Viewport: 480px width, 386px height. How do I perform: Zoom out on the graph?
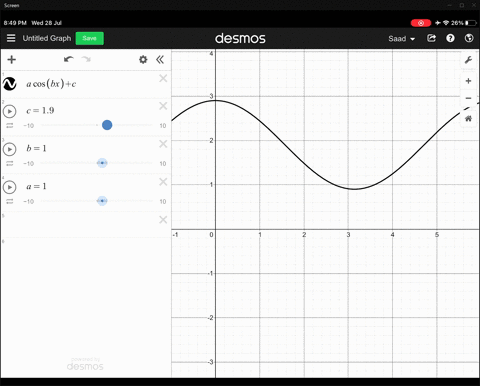(468, 98)
